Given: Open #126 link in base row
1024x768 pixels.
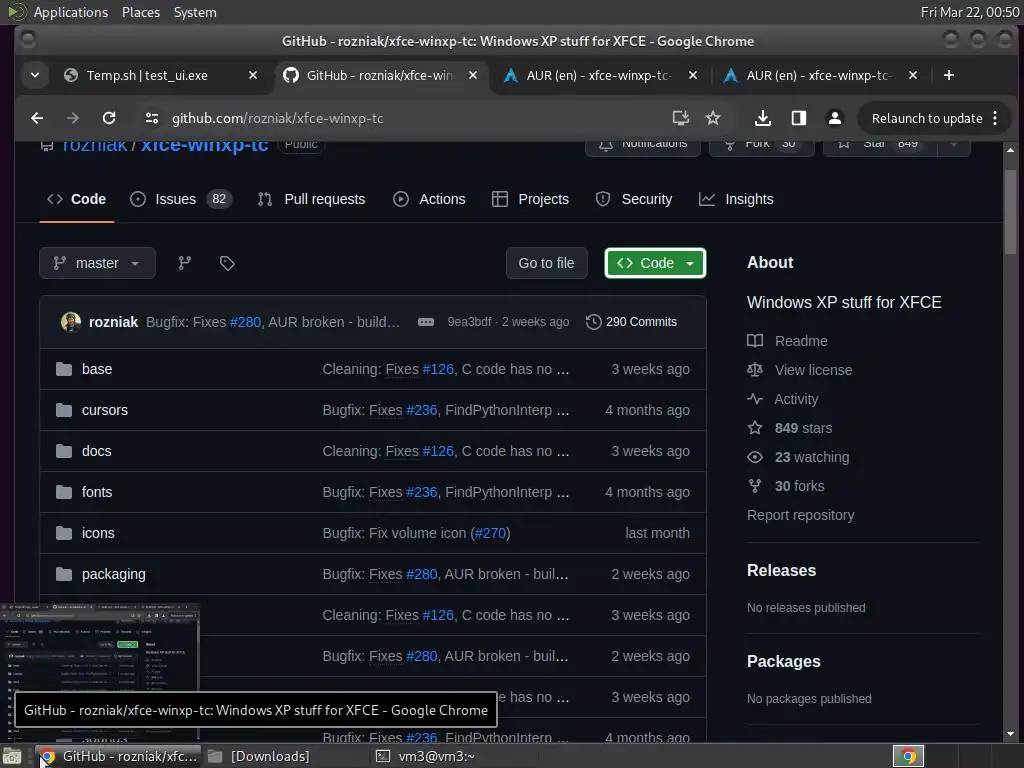Looking at the screenshot, I should pyautogui.click(x=438, y=370).
